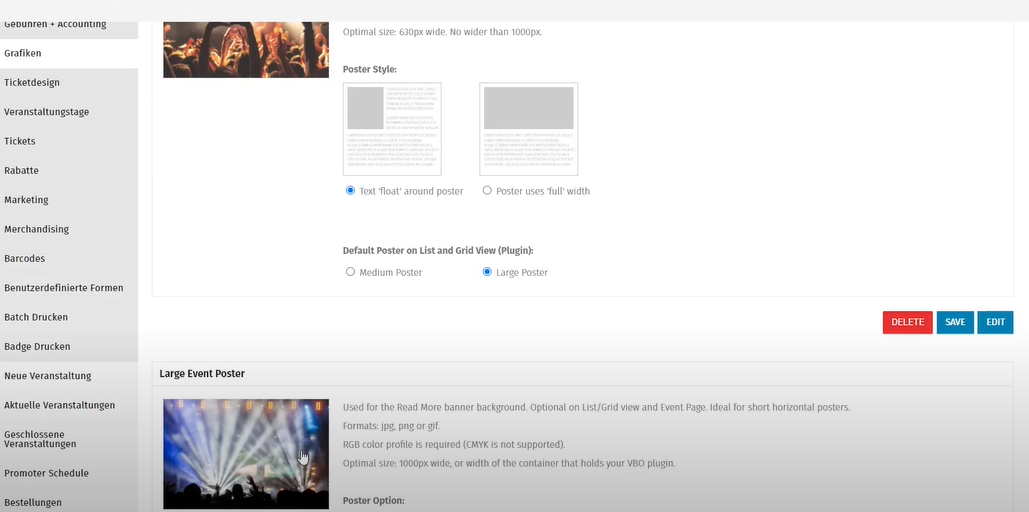This screenshot has height=512, width=1029.
Task: Choose Medium Poster as default poster
Action: point(350,272)
